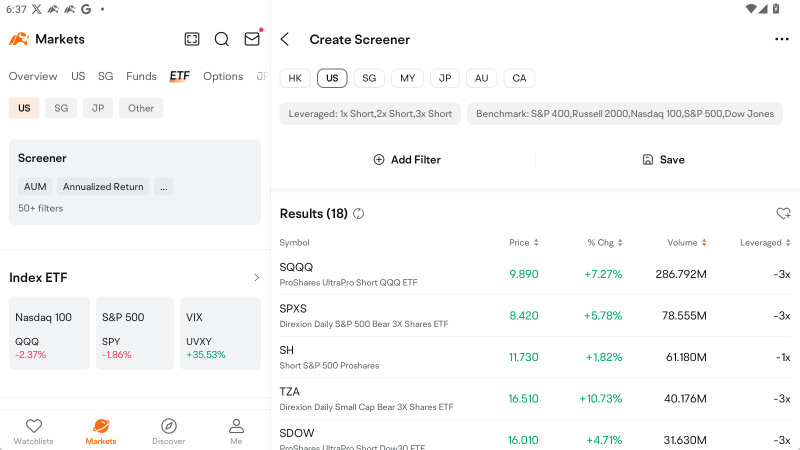Viewport: 800px width, 450px height.
Task: Open the scan/fullscreen icon in Markets header
Action: click(192, 39)
